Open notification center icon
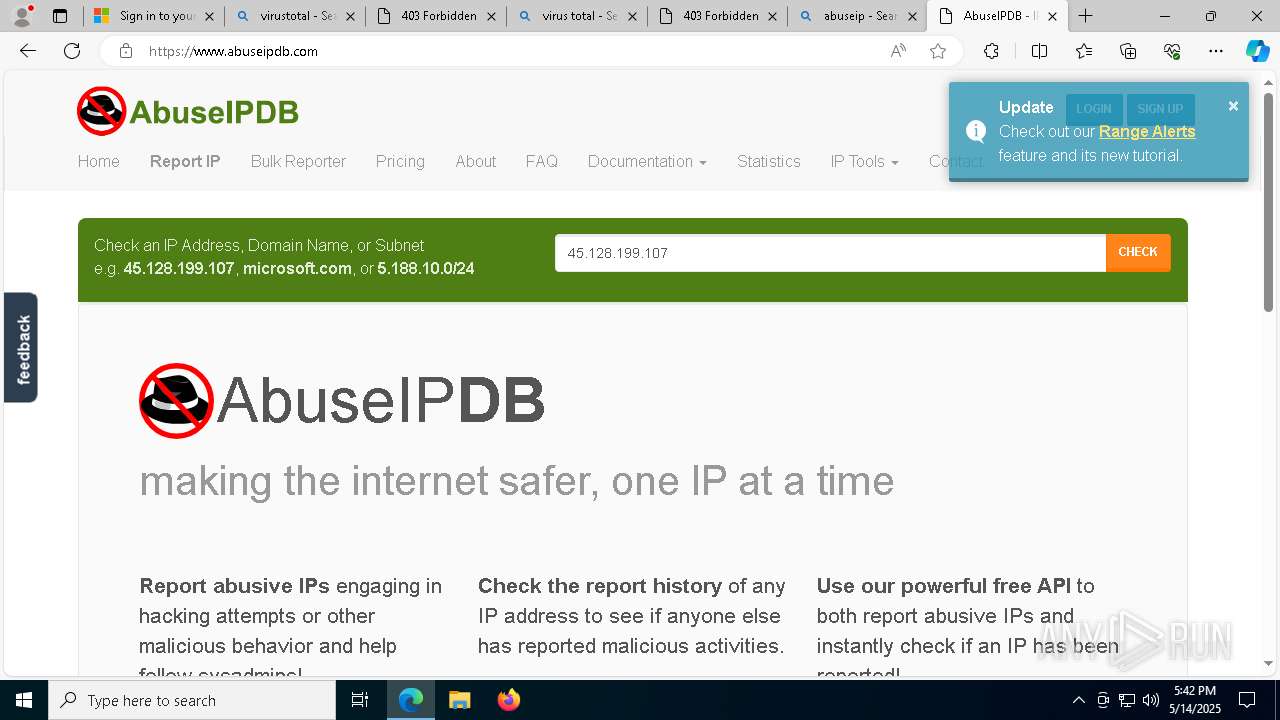1280x720 pixels. pos(1247,700)
